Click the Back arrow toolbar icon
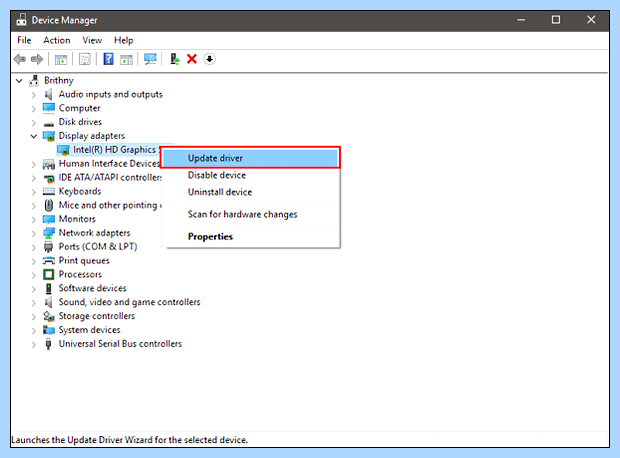This screenshot has height=458, width=620. pos(19,59)
